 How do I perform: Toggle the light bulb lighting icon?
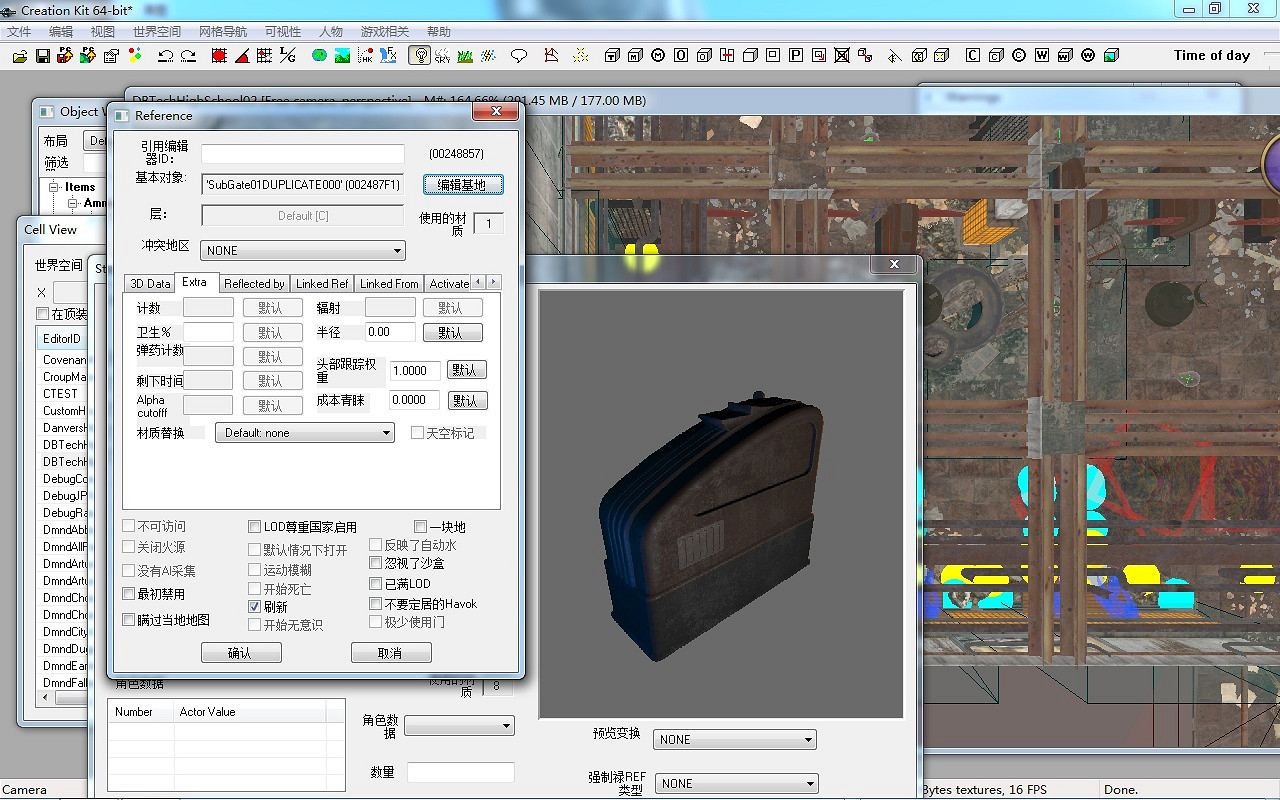[x=420, y=56]
